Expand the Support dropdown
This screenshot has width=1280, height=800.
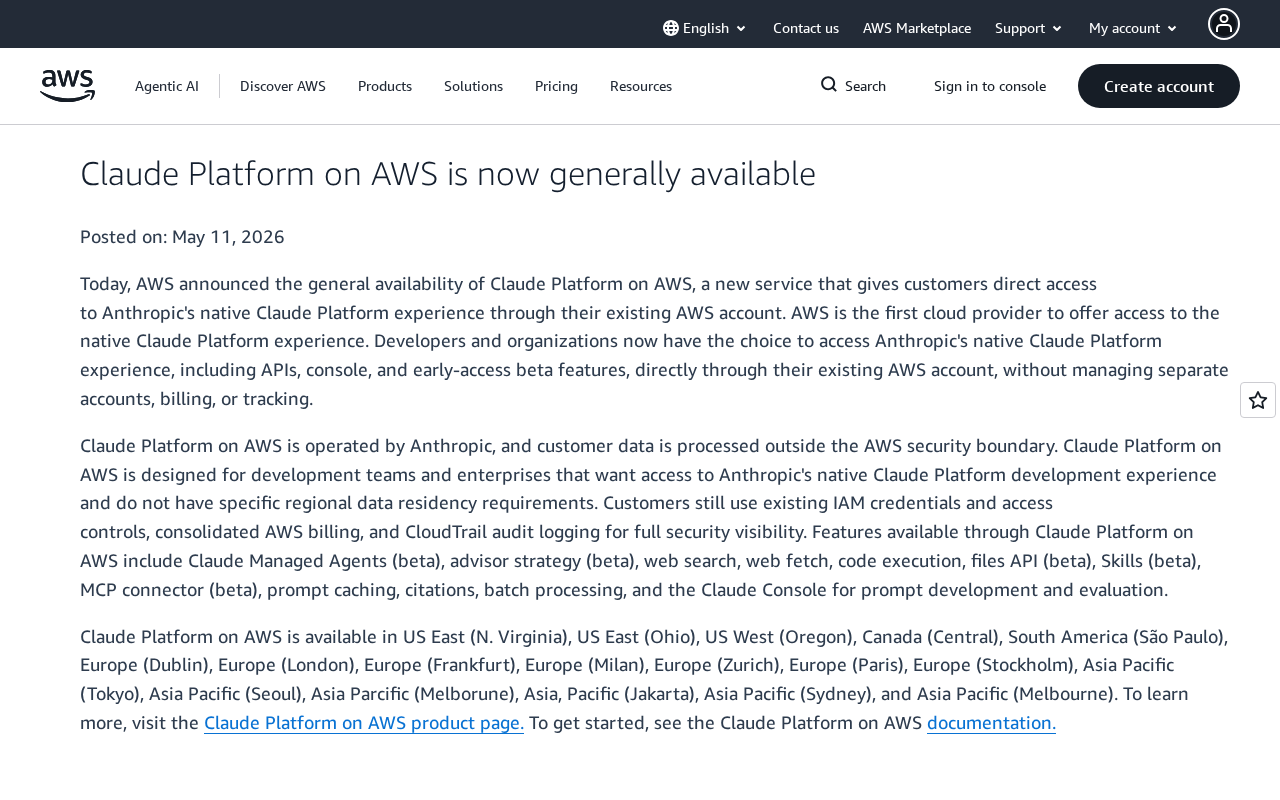click(x=1029, y=28)
